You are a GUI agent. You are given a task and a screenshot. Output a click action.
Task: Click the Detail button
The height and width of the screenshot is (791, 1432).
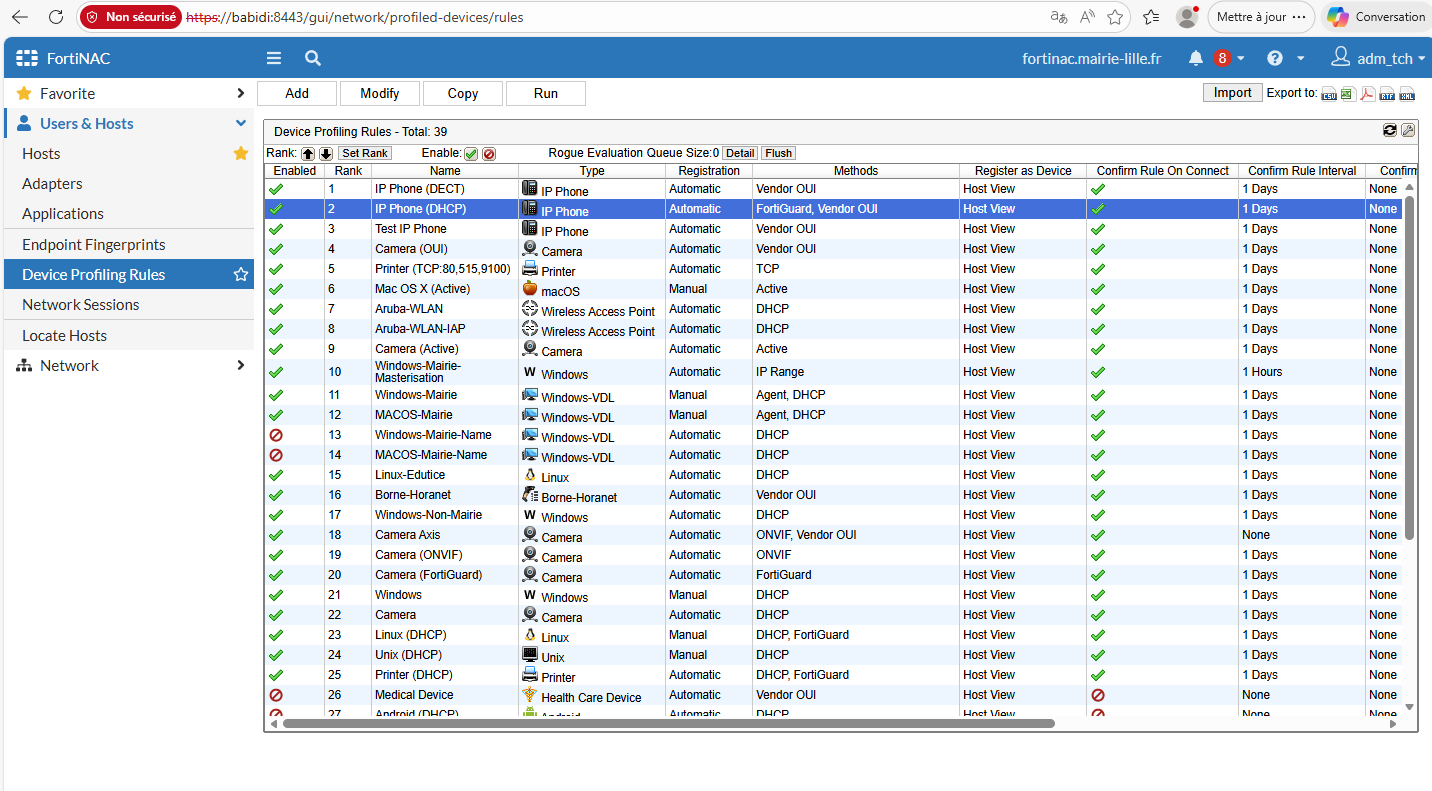(x=740, y=153)
